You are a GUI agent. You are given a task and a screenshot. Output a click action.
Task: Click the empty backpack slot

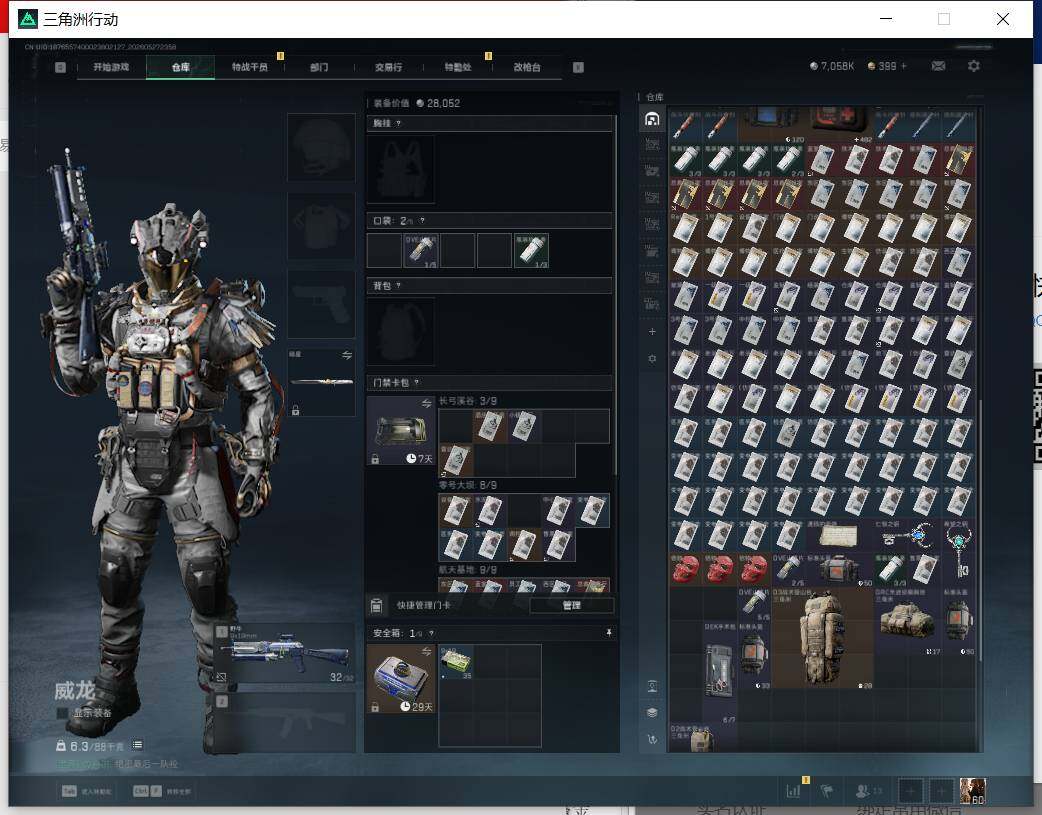click(401, 332)
